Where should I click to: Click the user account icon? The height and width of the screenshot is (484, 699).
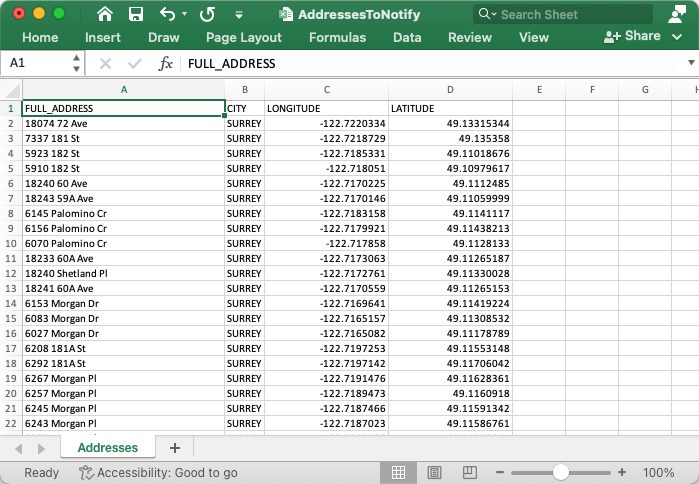point(675,15)
